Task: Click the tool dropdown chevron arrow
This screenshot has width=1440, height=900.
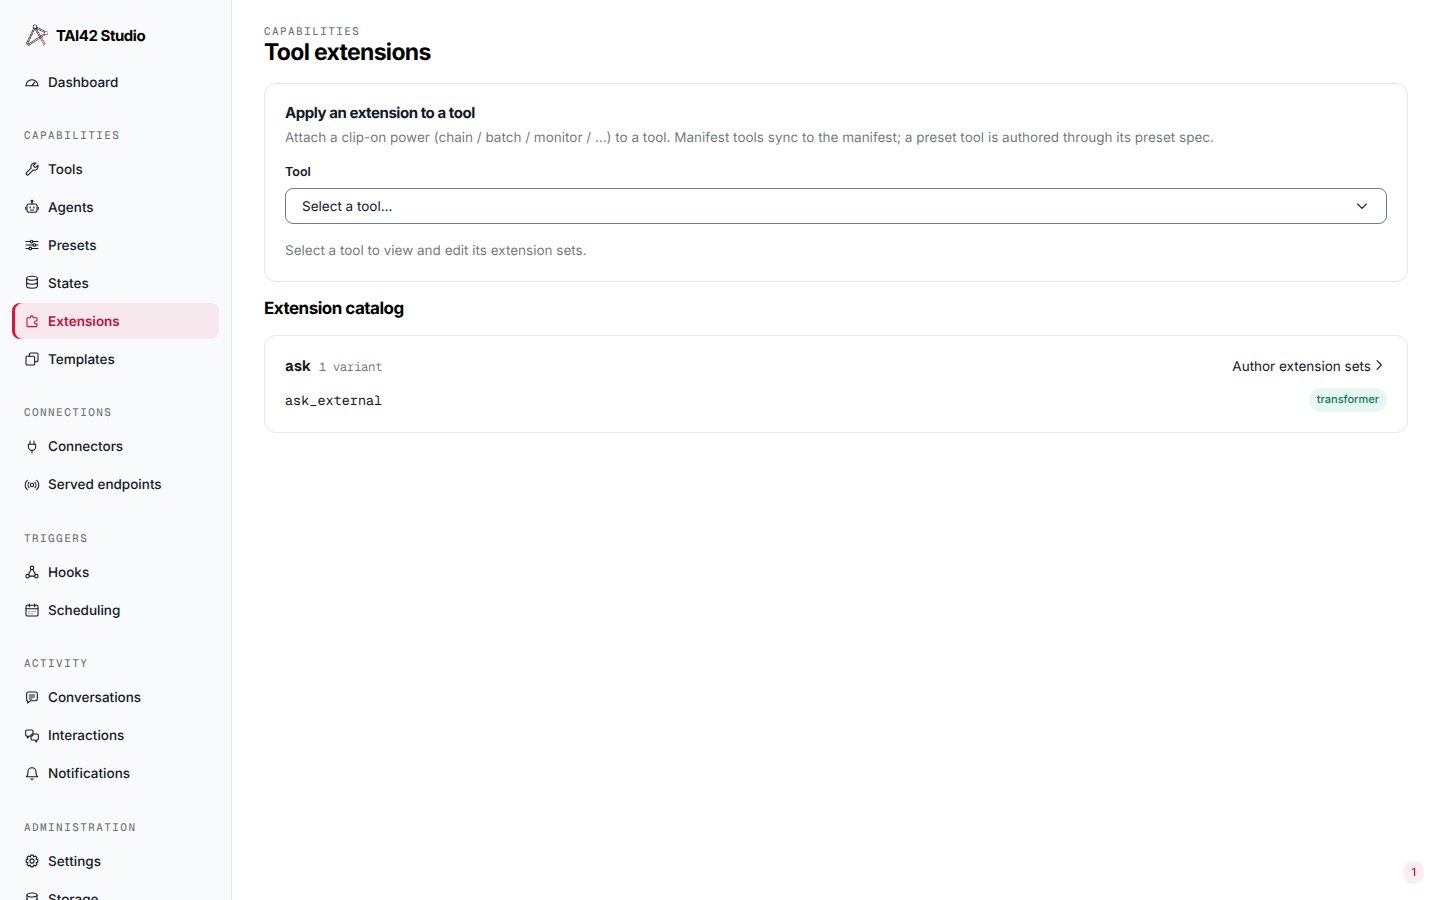Action: point(1361,206)
